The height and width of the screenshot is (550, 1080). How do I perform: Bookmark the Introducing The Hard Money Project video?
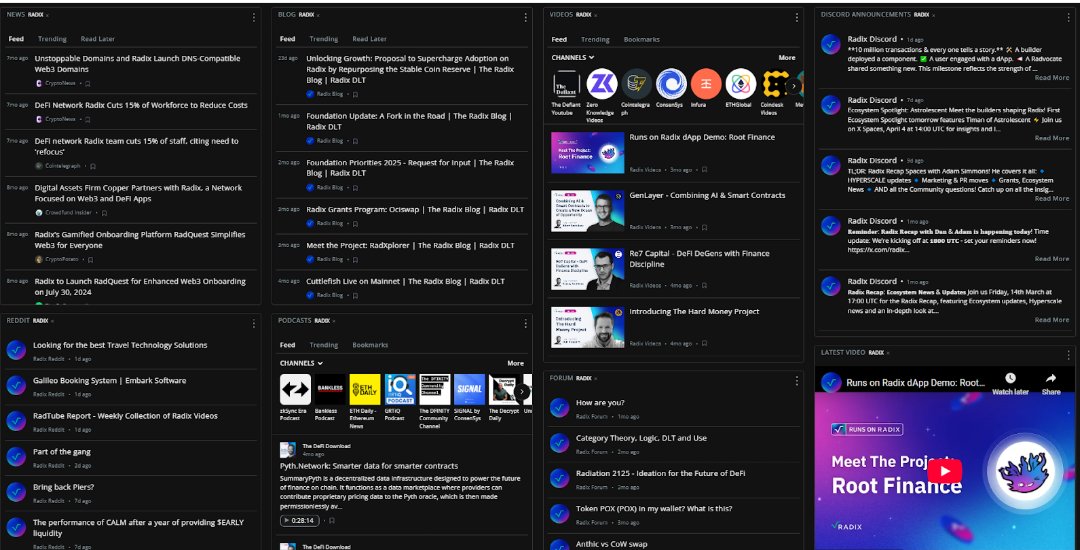(704, 343)
